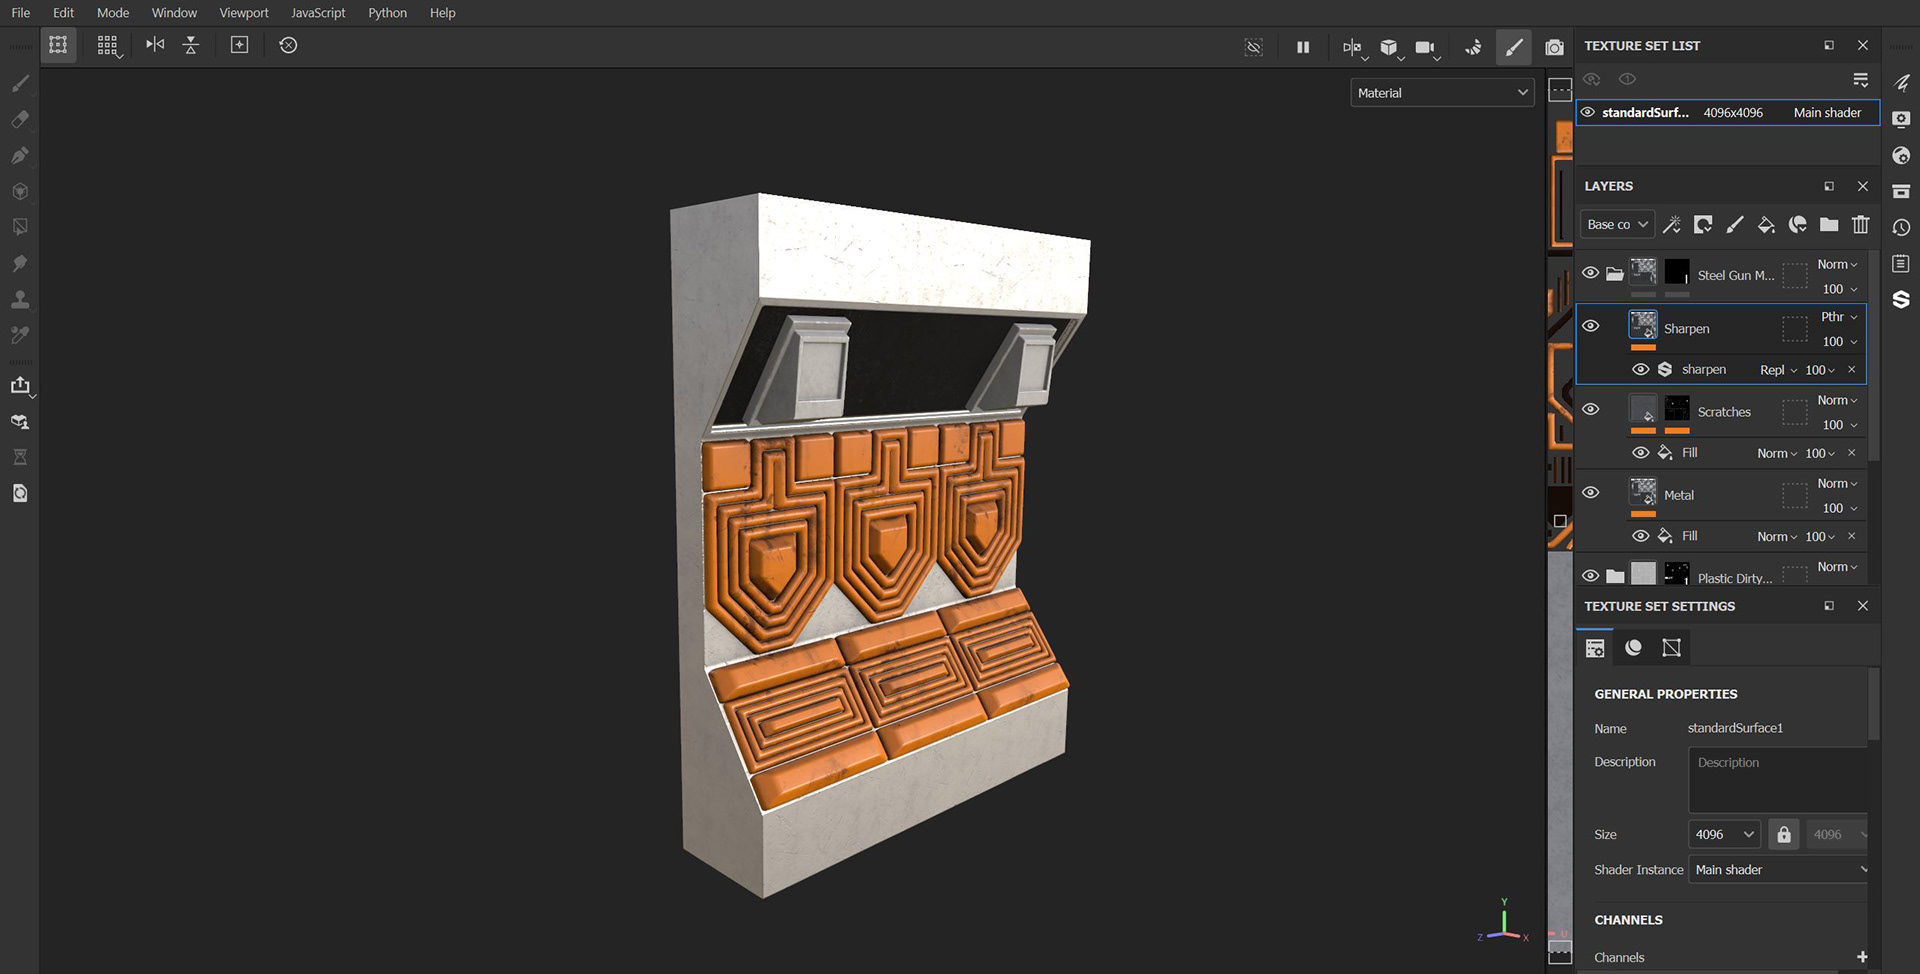The height and width of the screenshot is (974, 1920).
Task: Delete the selected layer using the trash icon
Action: click(x=1860, y=224)
